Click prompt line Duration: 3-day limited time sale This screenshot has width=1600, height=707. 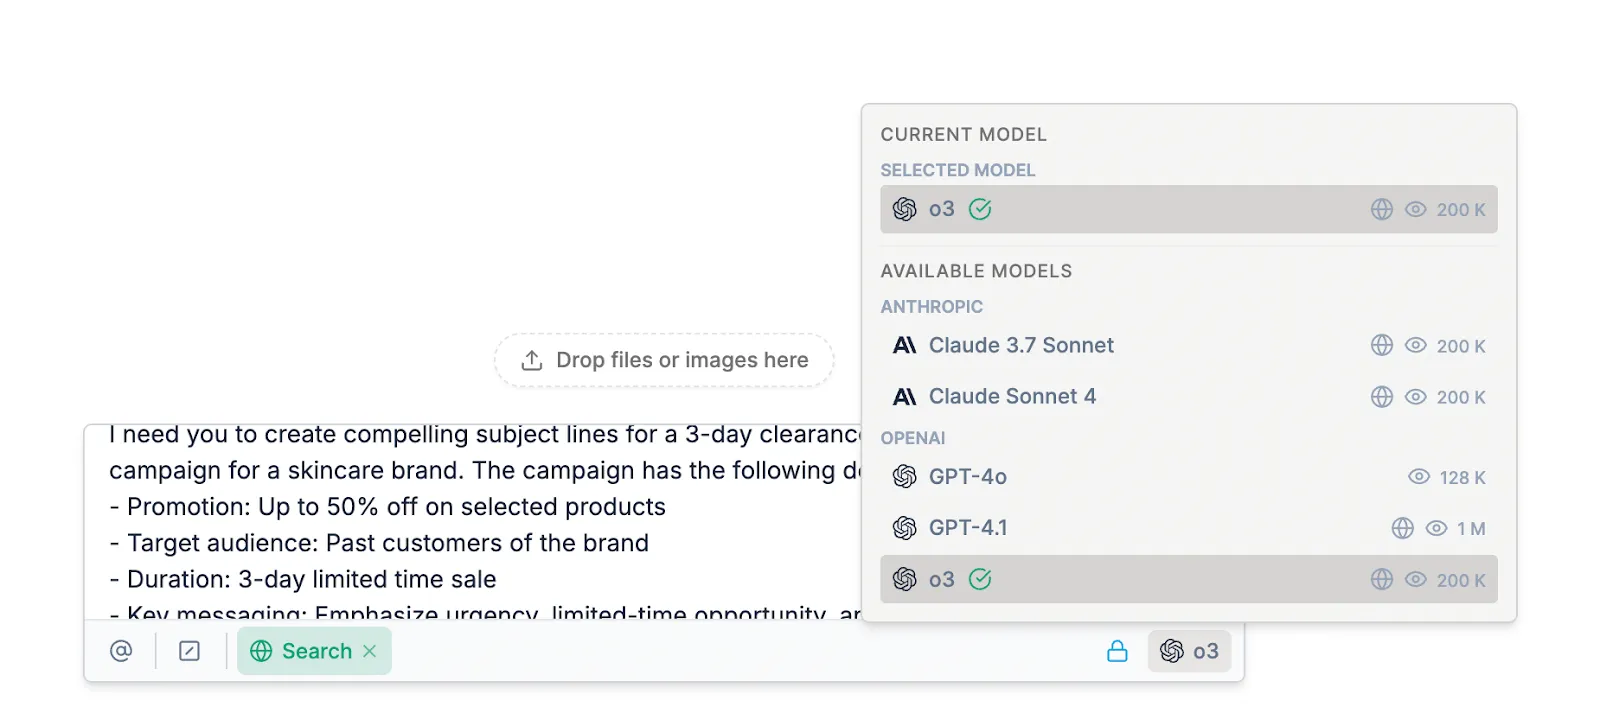pos(303,579)
